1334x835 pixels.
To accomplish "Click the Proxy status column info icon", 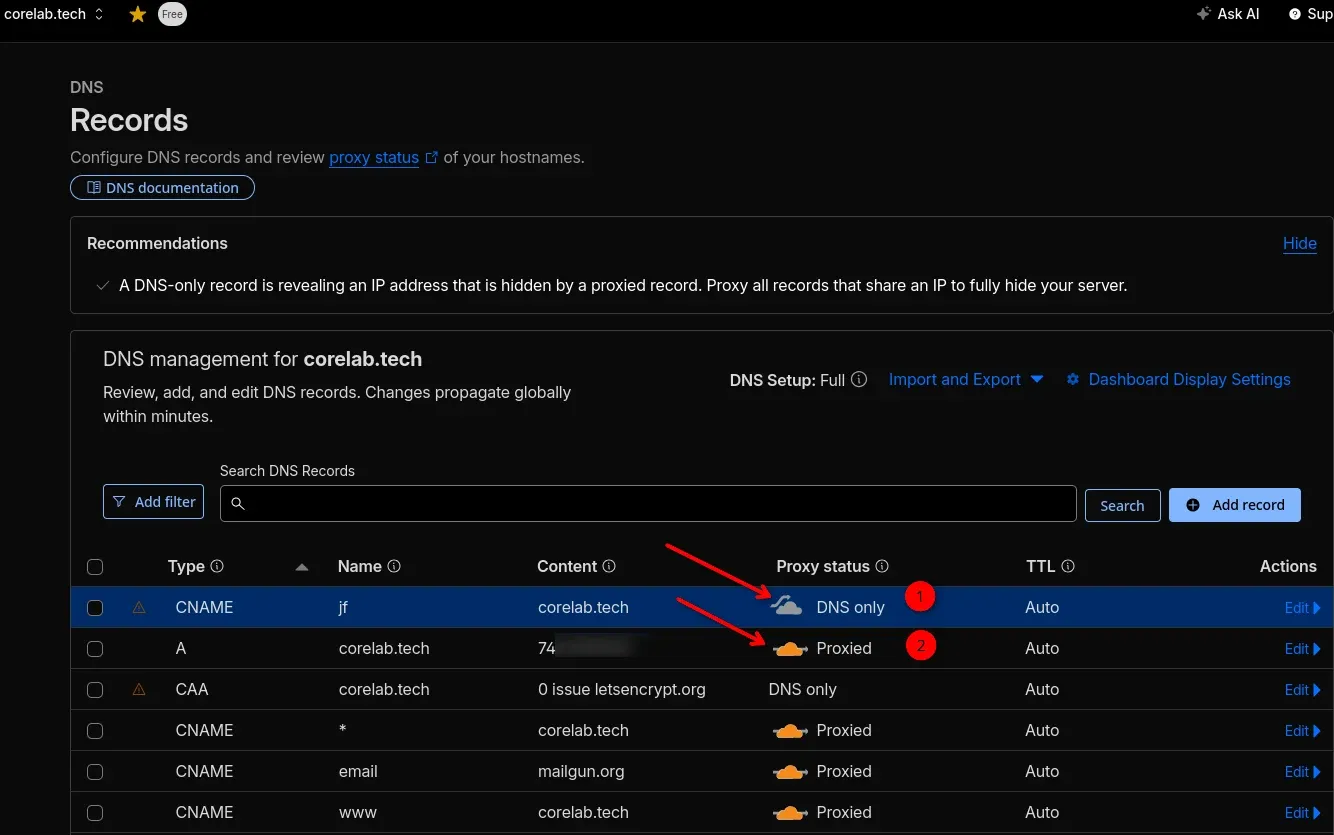I will [x=882, y=566].
